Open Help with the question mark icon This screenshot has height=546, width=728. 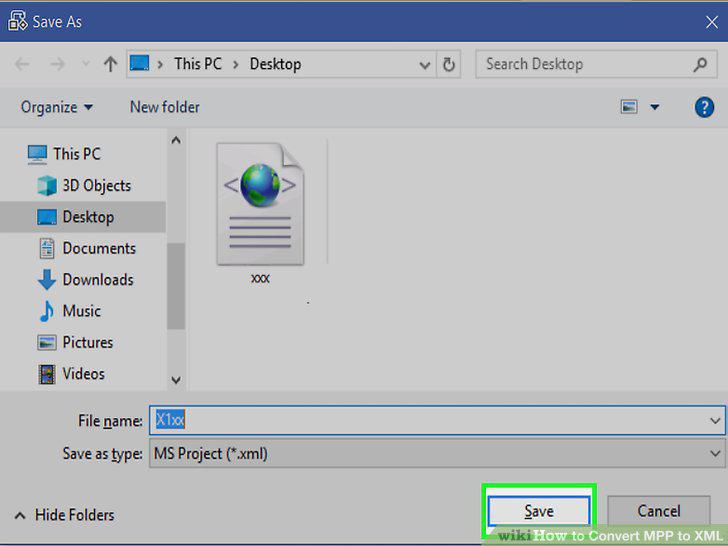704,107
